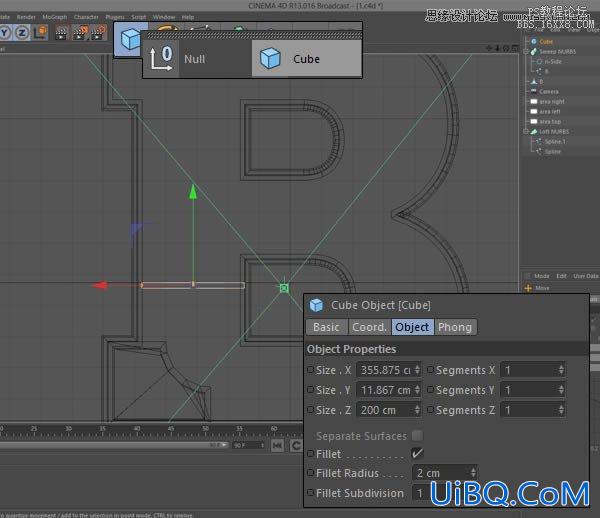This screenshot has height=518, width=600.
Task: Select the Cube object in Object Manager
Action: click(x=546, y=41)
